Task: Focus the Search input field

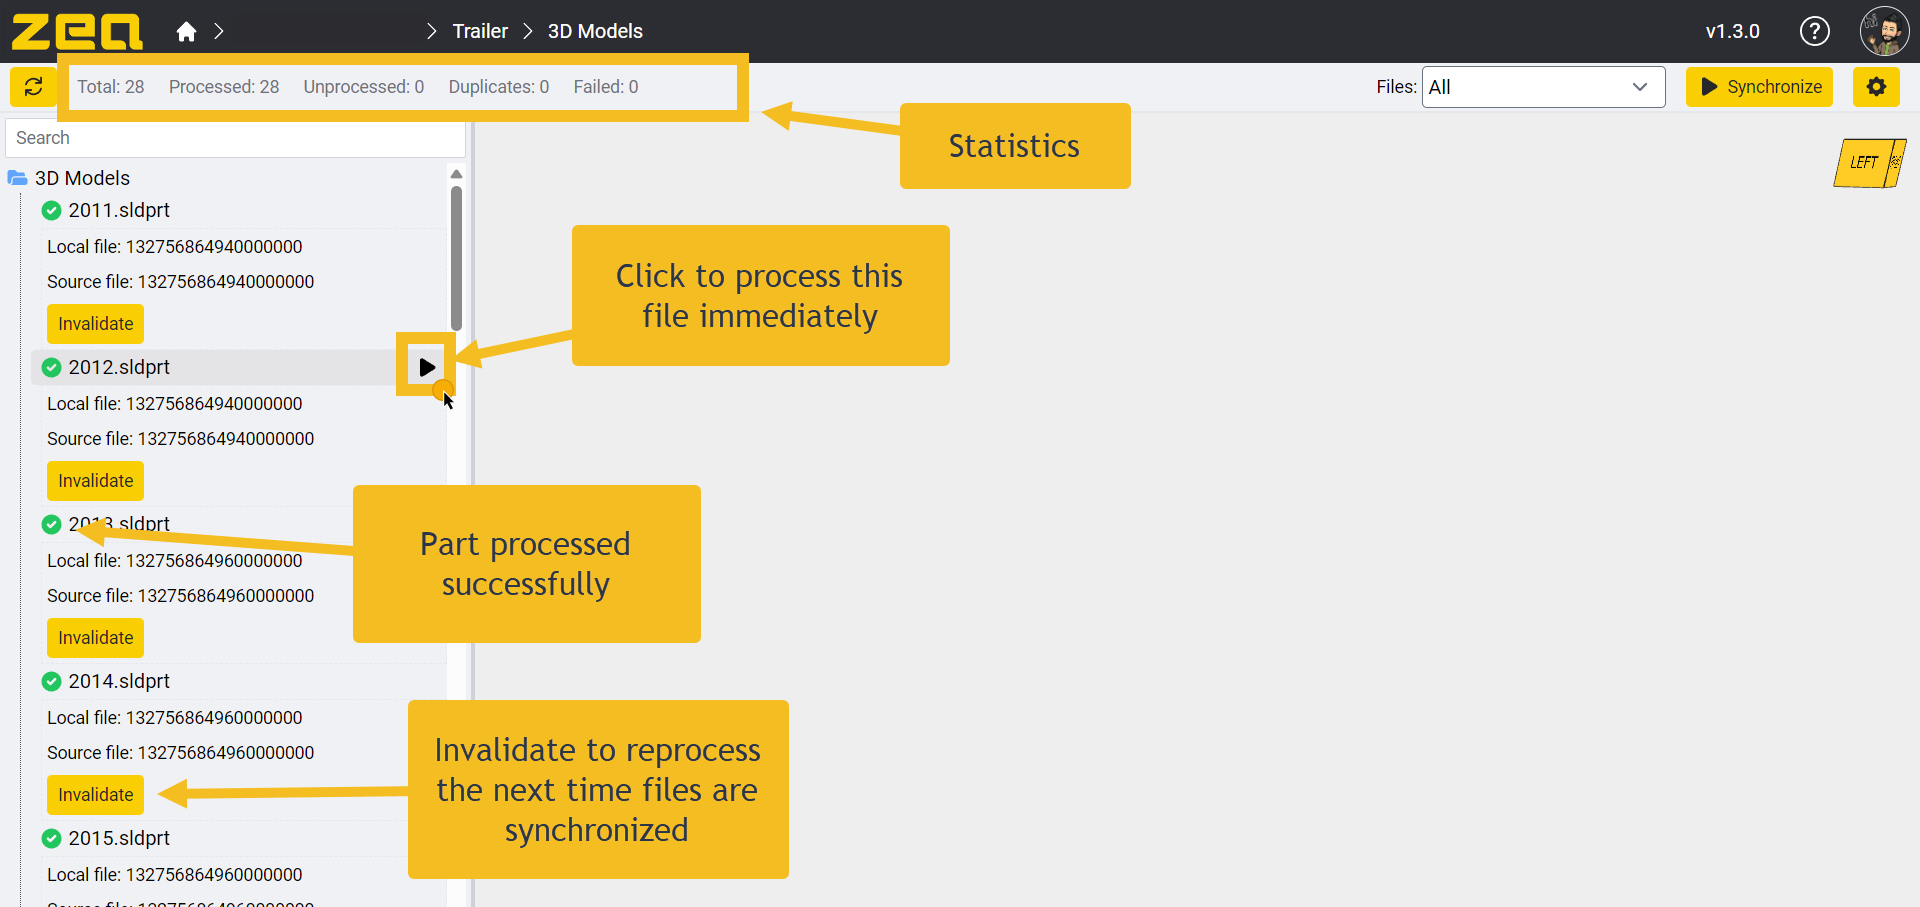Action: click(x=235, y=138)
